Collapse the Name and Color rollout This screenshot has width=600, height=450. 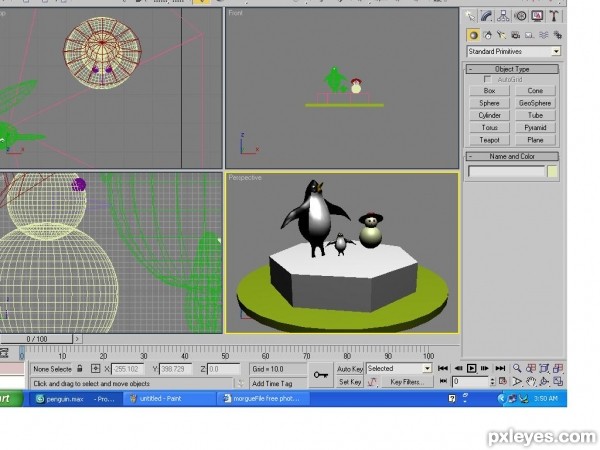(512, 157)
